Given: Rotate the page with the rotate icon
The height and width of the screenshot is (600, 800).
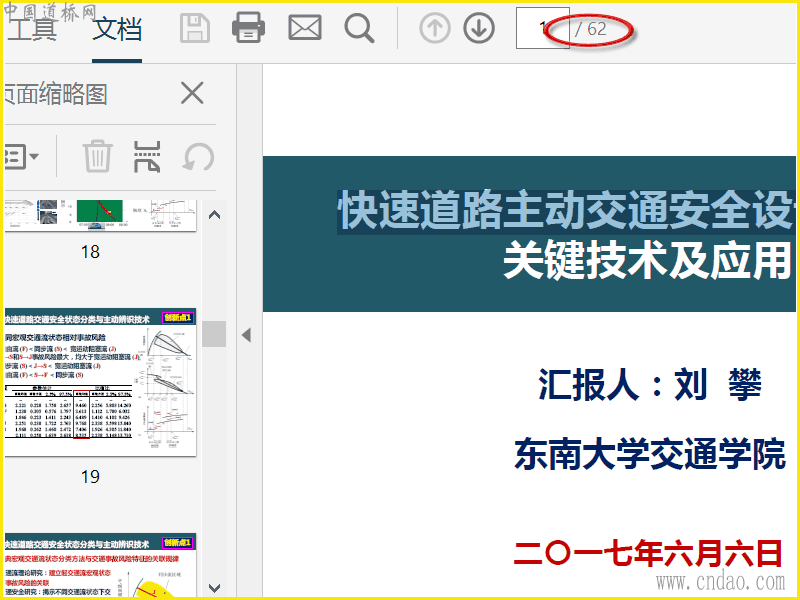Looking at the screenshot, I should tap(198, 157).
